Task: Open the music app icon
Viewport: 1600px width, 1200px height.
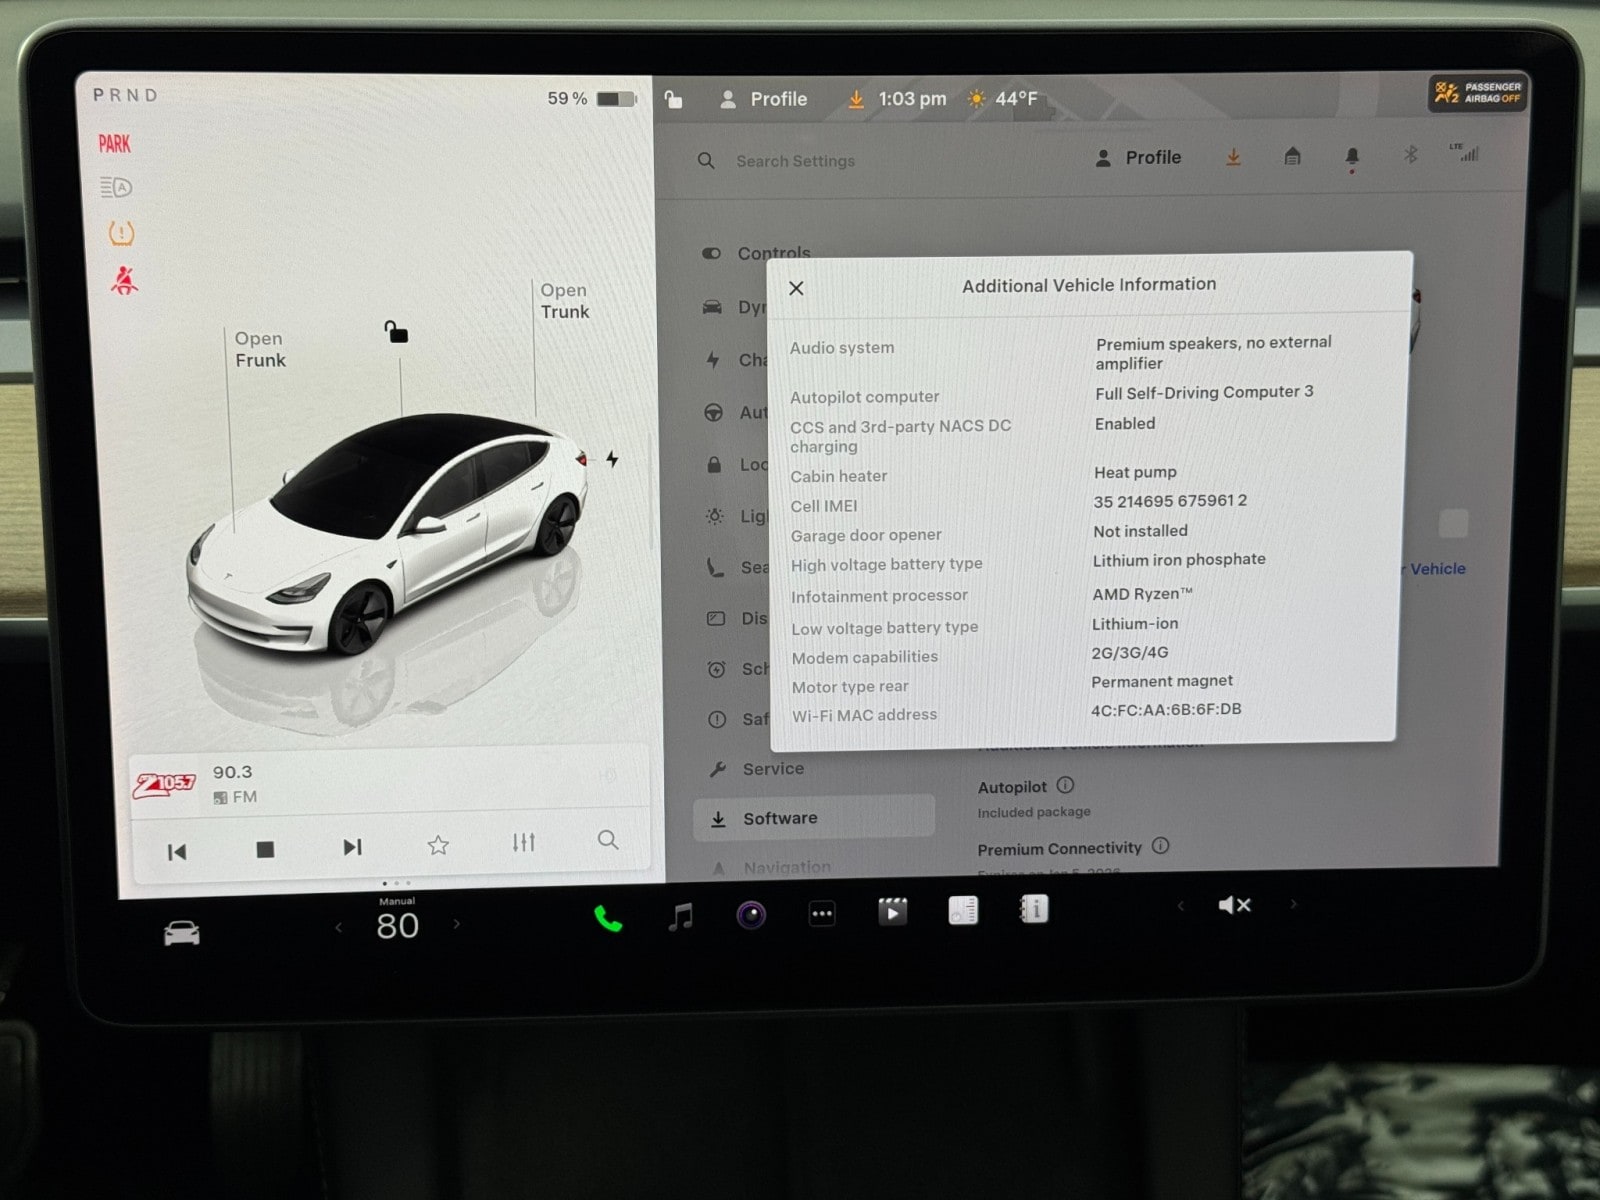Action: [681, 916]
